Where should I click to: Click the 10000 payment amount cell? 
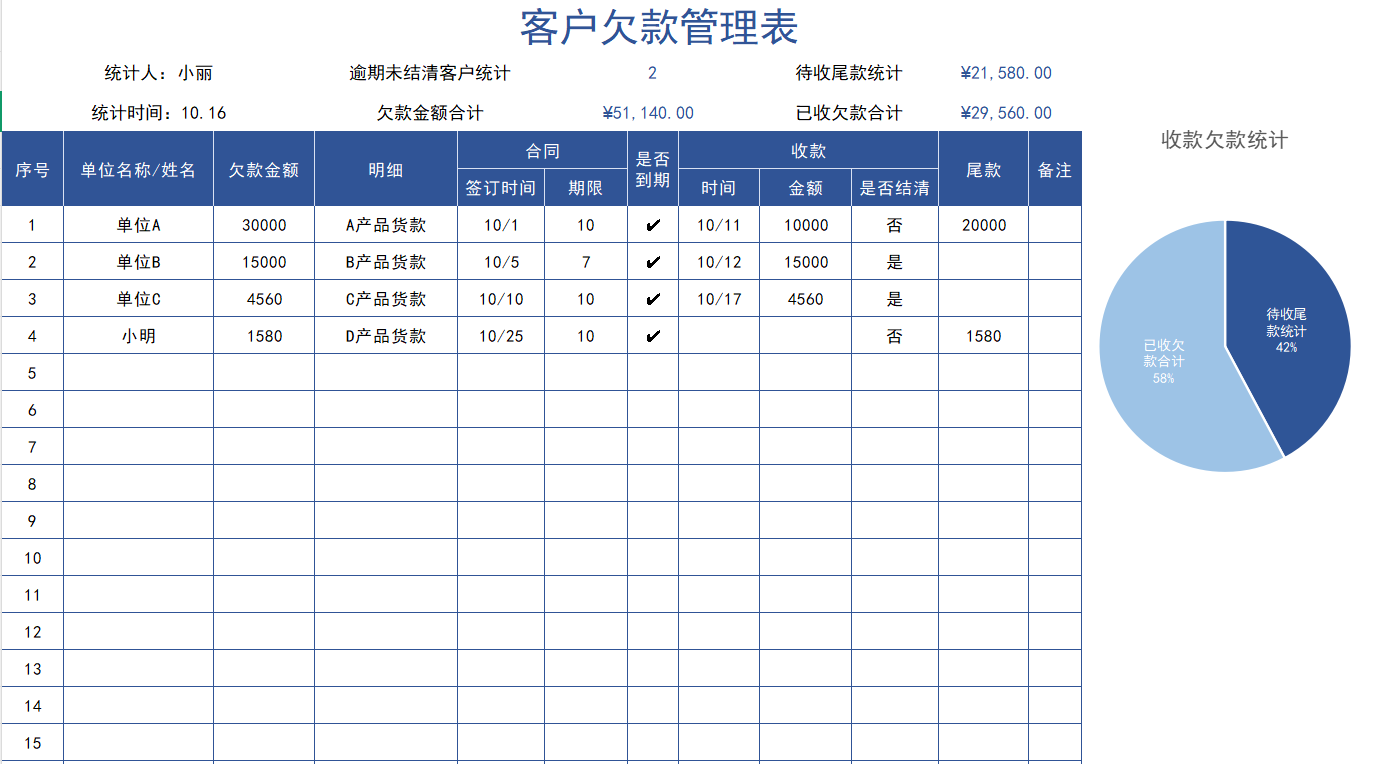click(x=806, y=225)
